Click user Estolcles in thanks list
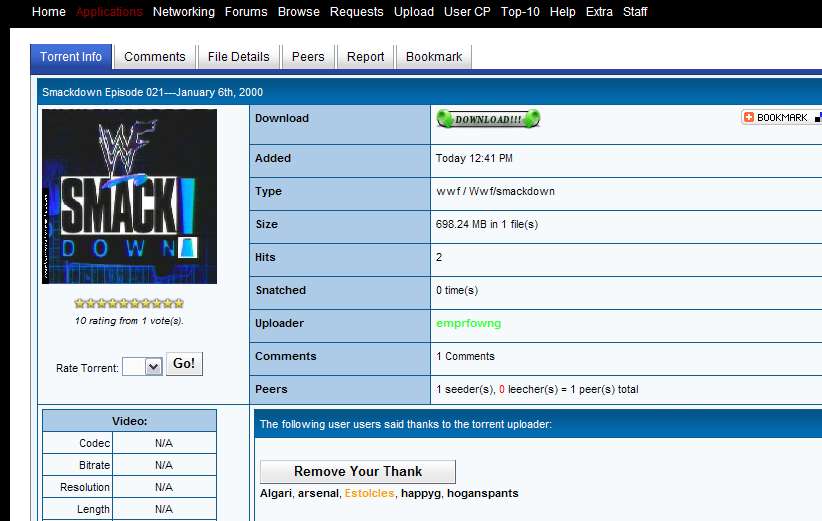This screenshot has height=521, width=822. 369,493
